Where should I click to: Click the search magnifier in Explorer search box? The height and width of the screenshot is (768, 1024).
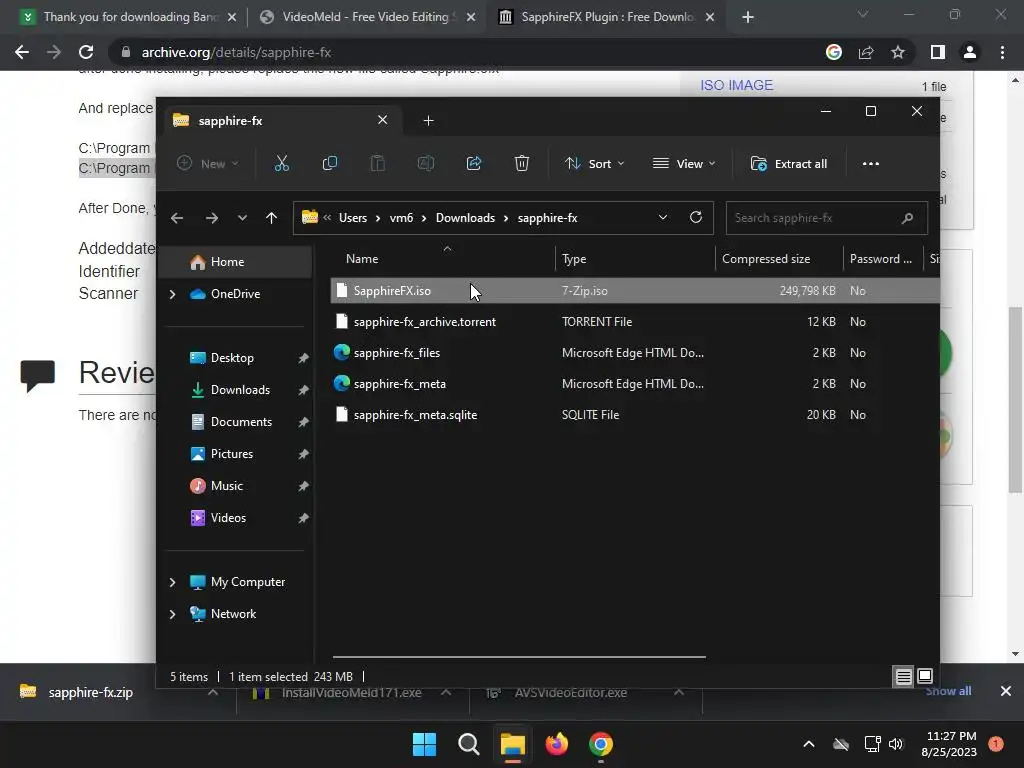click(x=907, y=218)
